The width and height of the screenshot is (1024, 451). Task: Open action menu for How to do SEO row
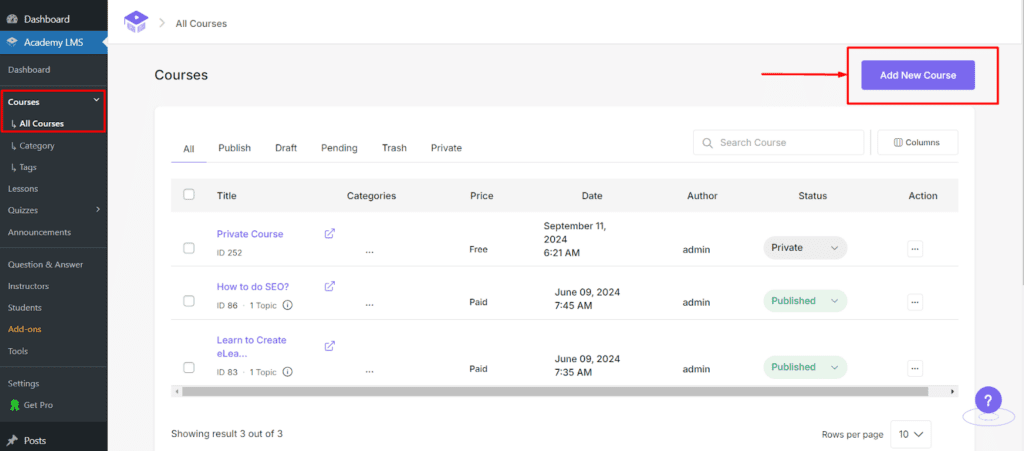click(x=914, y=301)
